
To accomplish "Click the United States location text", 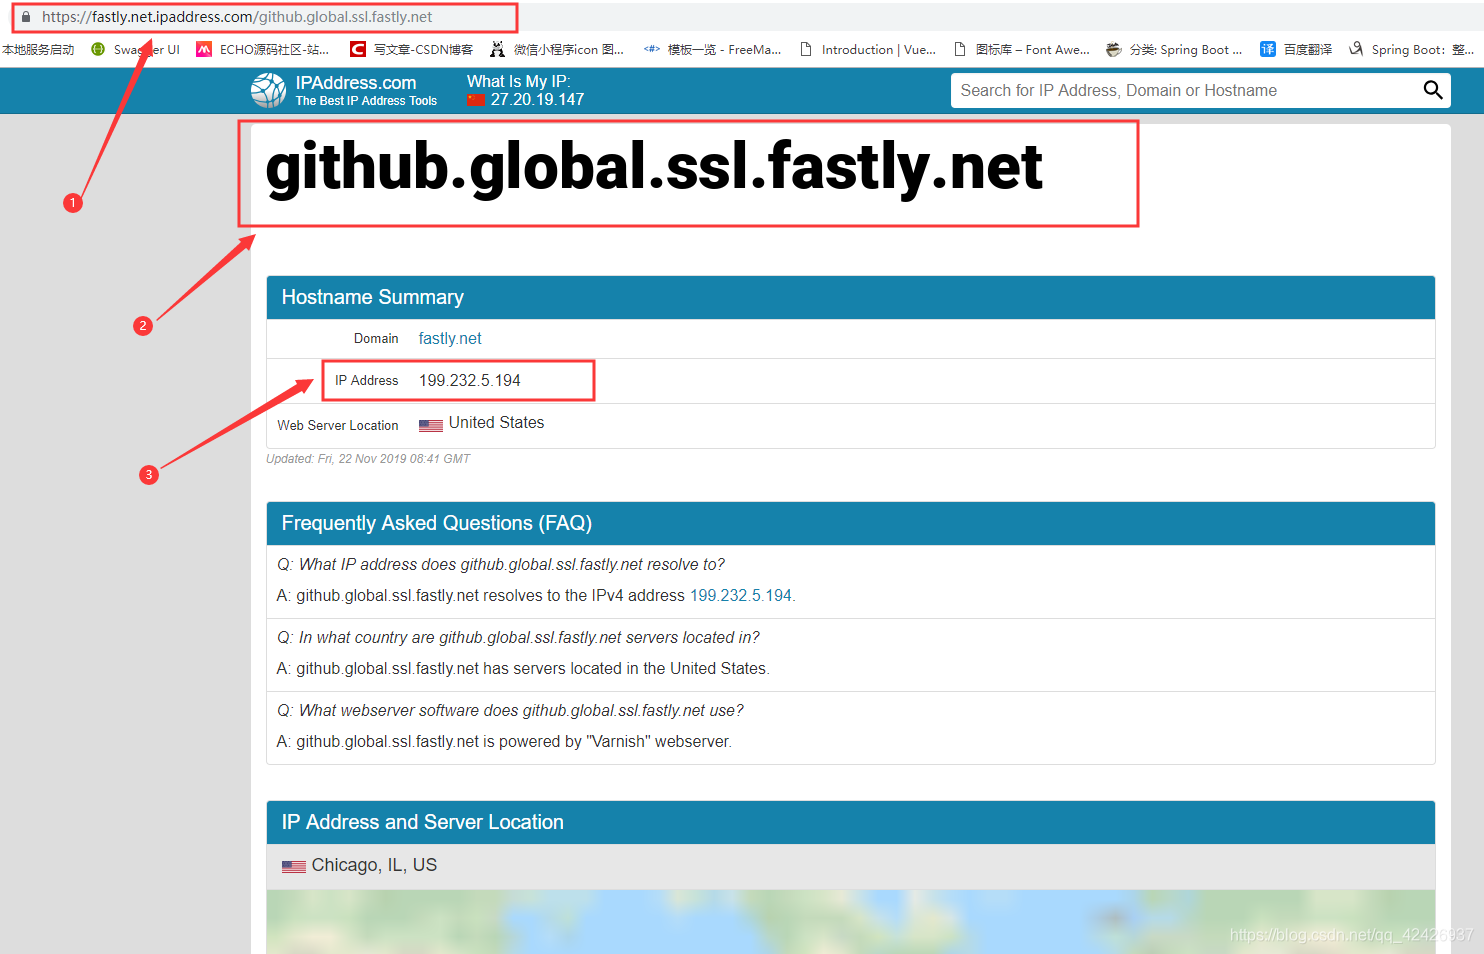I will coord(497,423).
